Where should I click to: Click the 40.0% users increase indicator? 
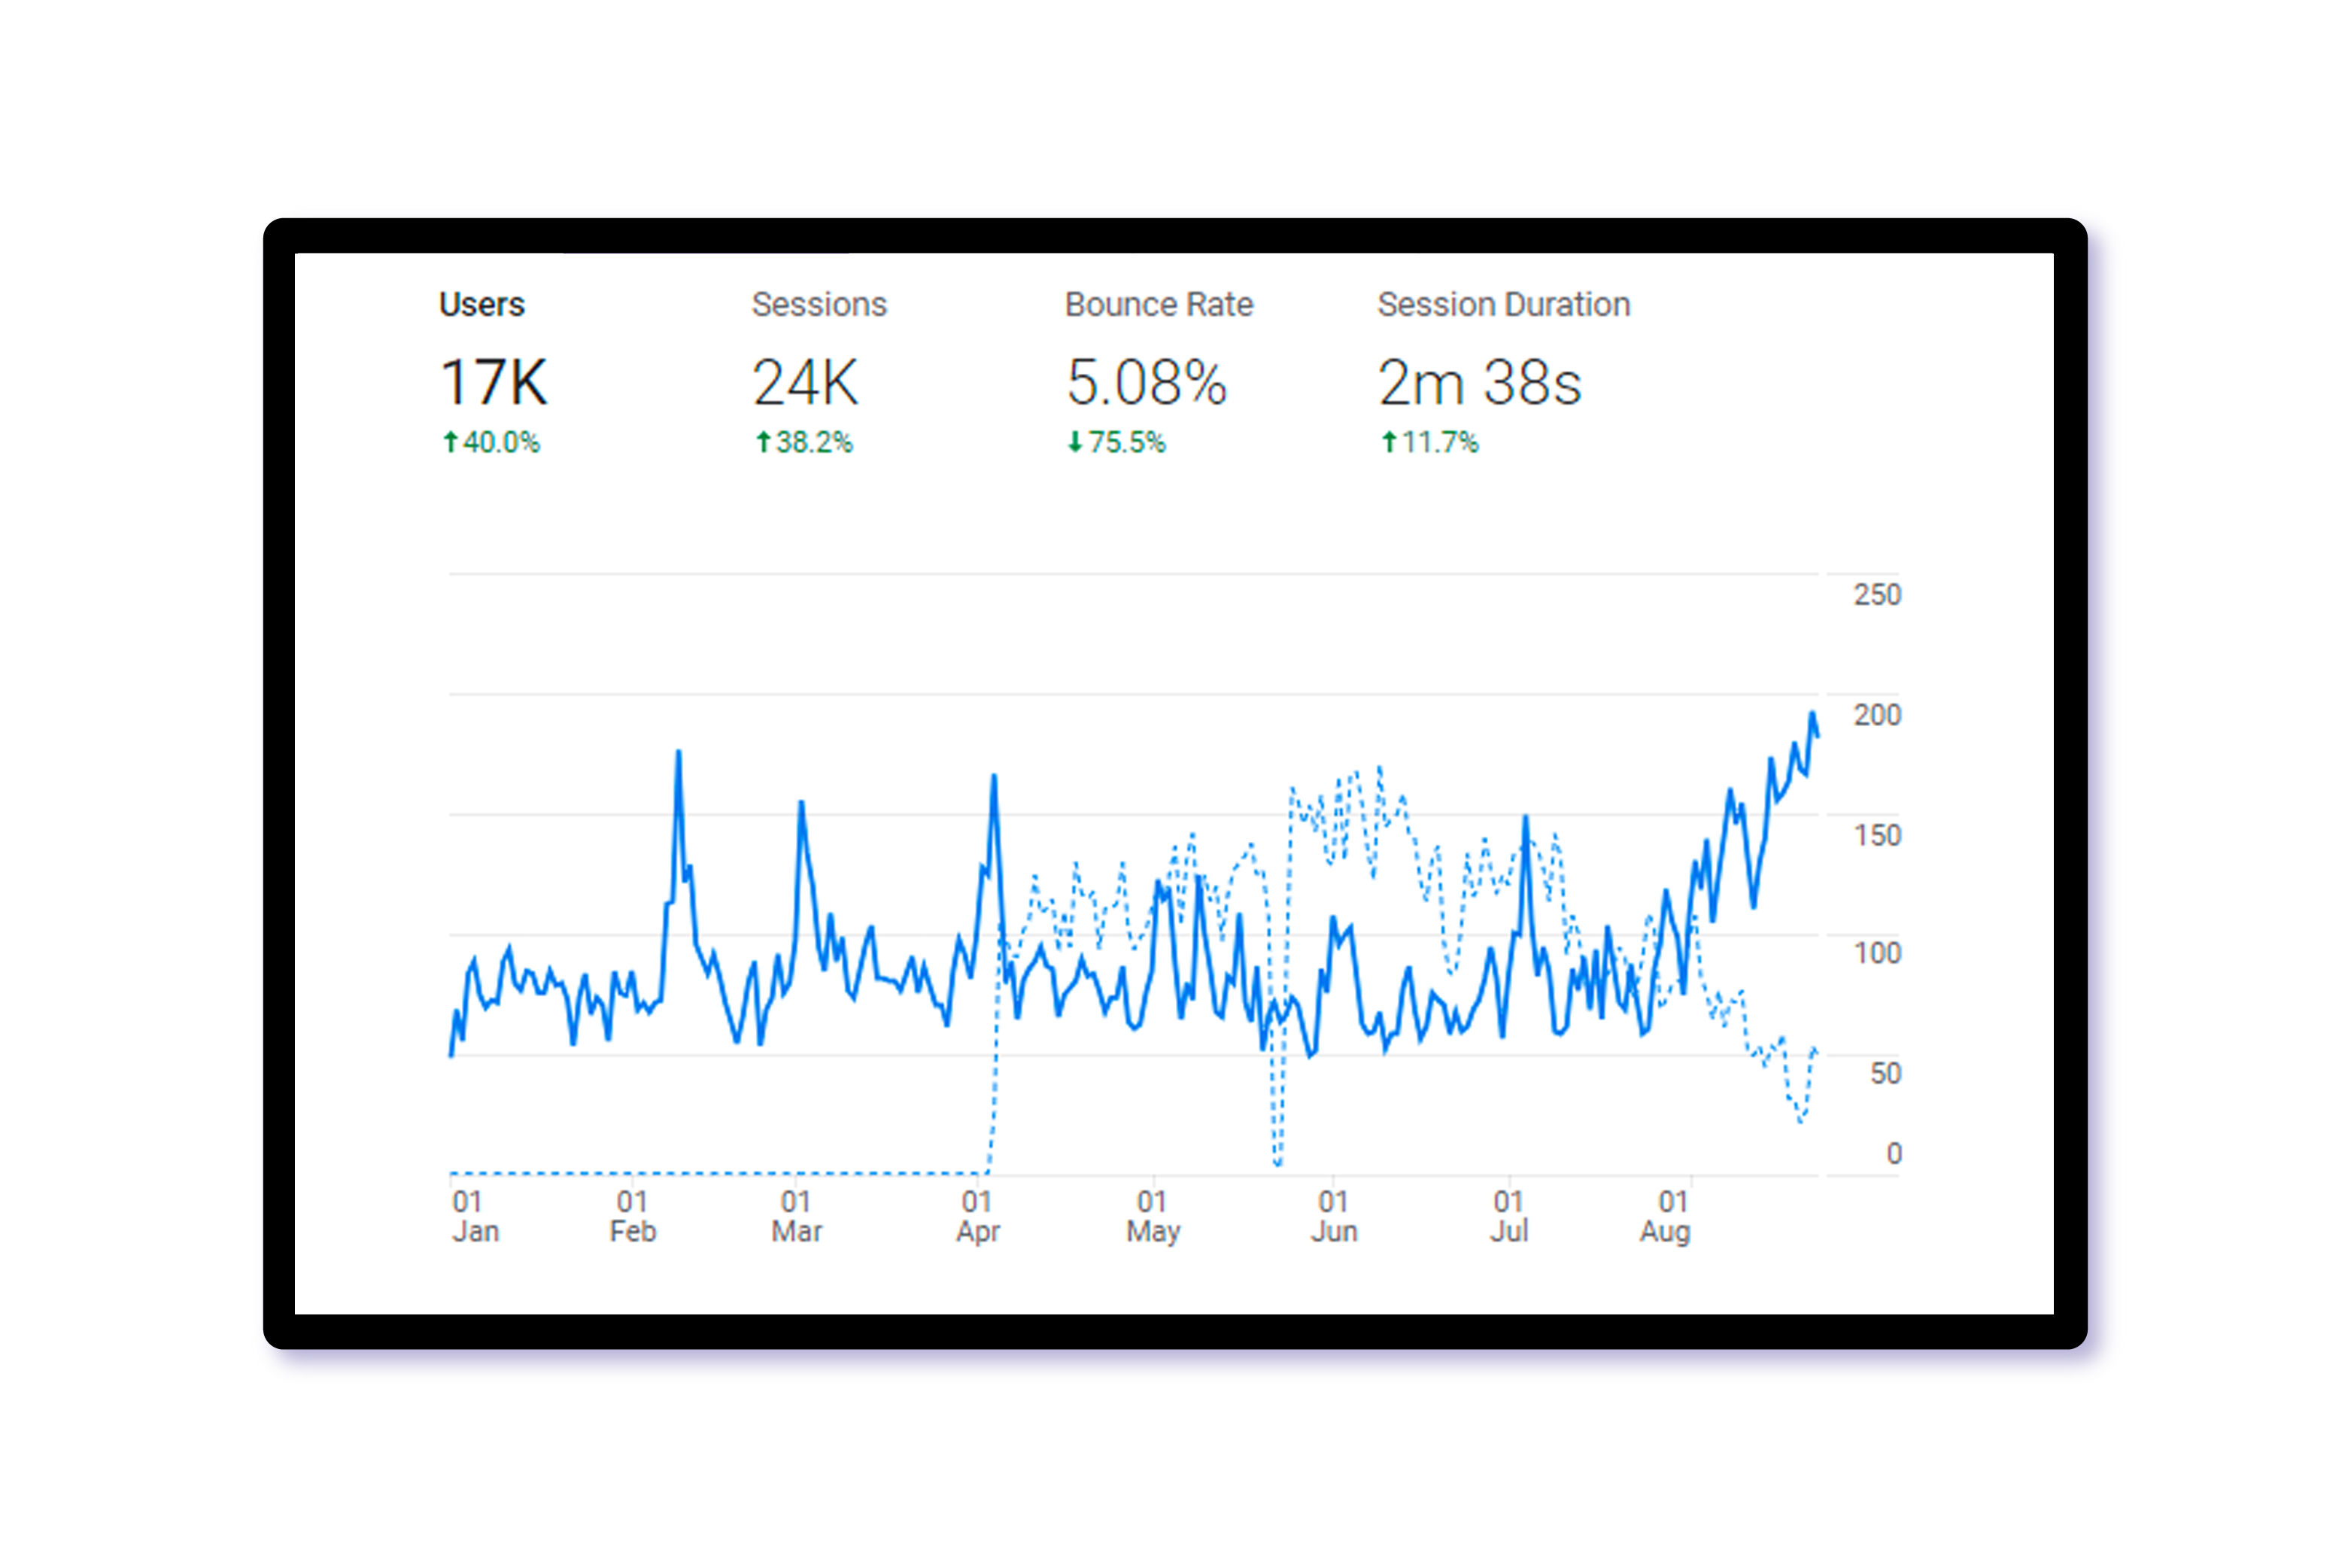coord(491,442)
